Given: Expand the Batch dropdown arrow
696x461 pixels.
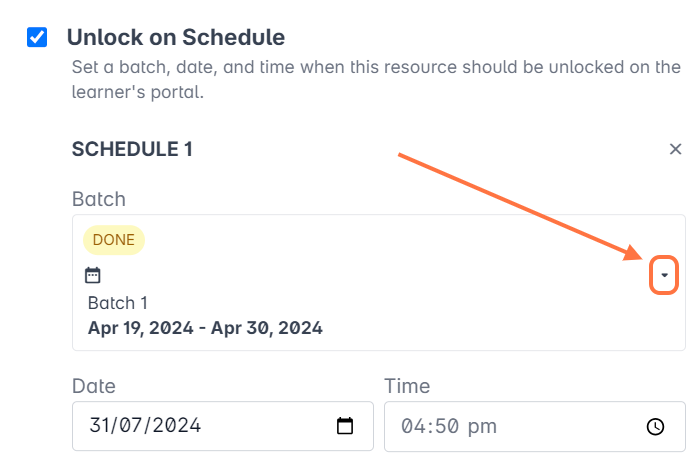Looking at the screenshot, I should (664, 275).
